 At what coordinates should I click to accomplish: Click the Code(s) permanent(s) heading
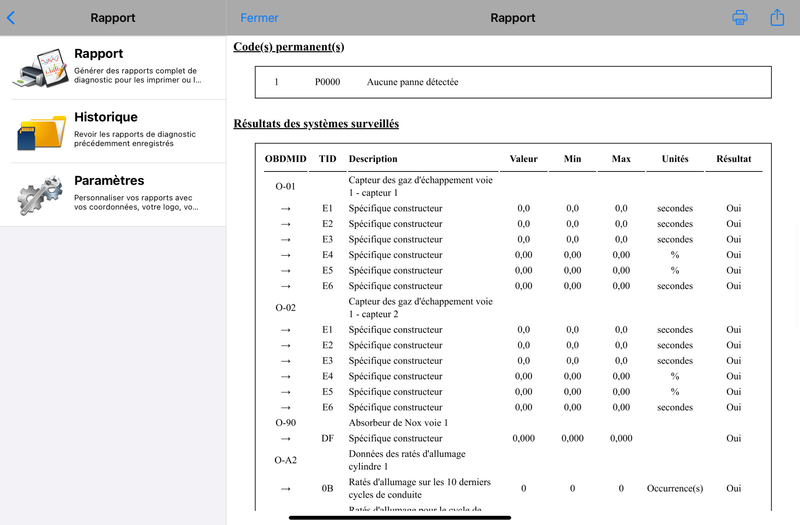point(289,47)
